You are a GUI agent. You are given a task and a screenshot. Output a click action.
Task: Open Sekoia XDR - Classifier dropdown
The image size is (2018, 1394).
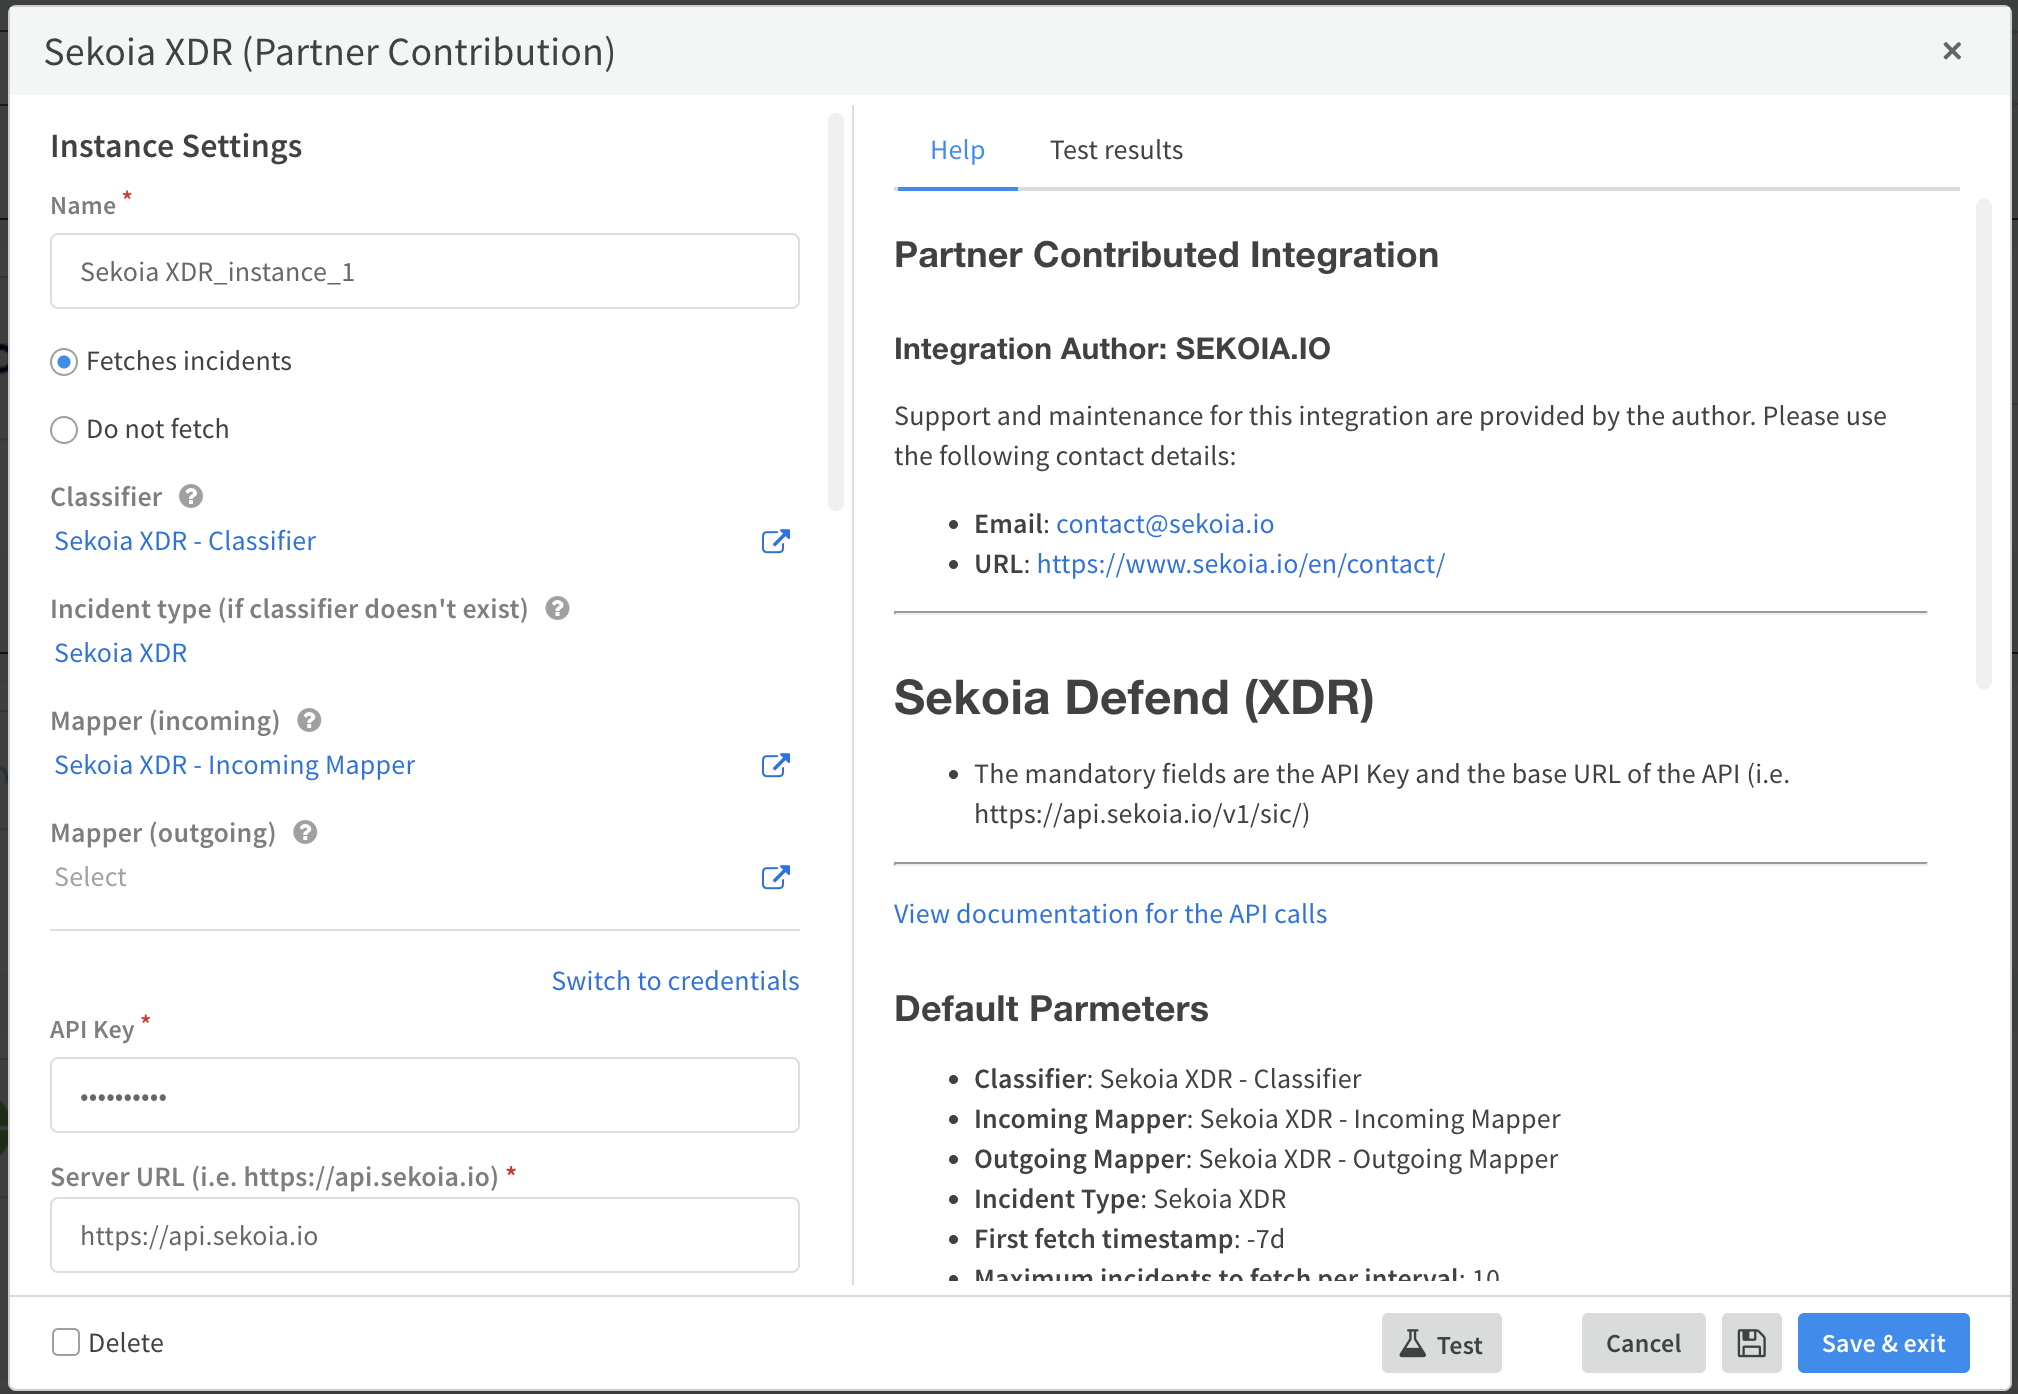pyautogui.click(x=185, y=541)
